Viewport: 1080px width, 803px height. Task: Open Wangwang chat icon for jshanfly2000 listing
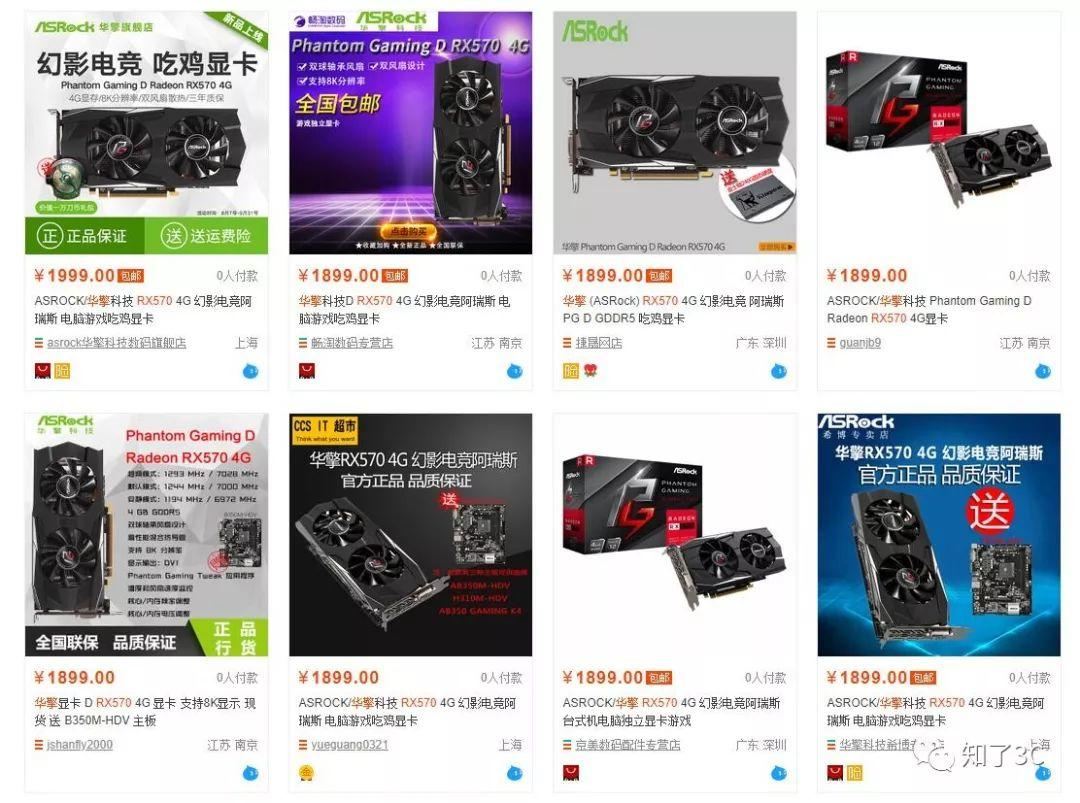click(250, 773)
